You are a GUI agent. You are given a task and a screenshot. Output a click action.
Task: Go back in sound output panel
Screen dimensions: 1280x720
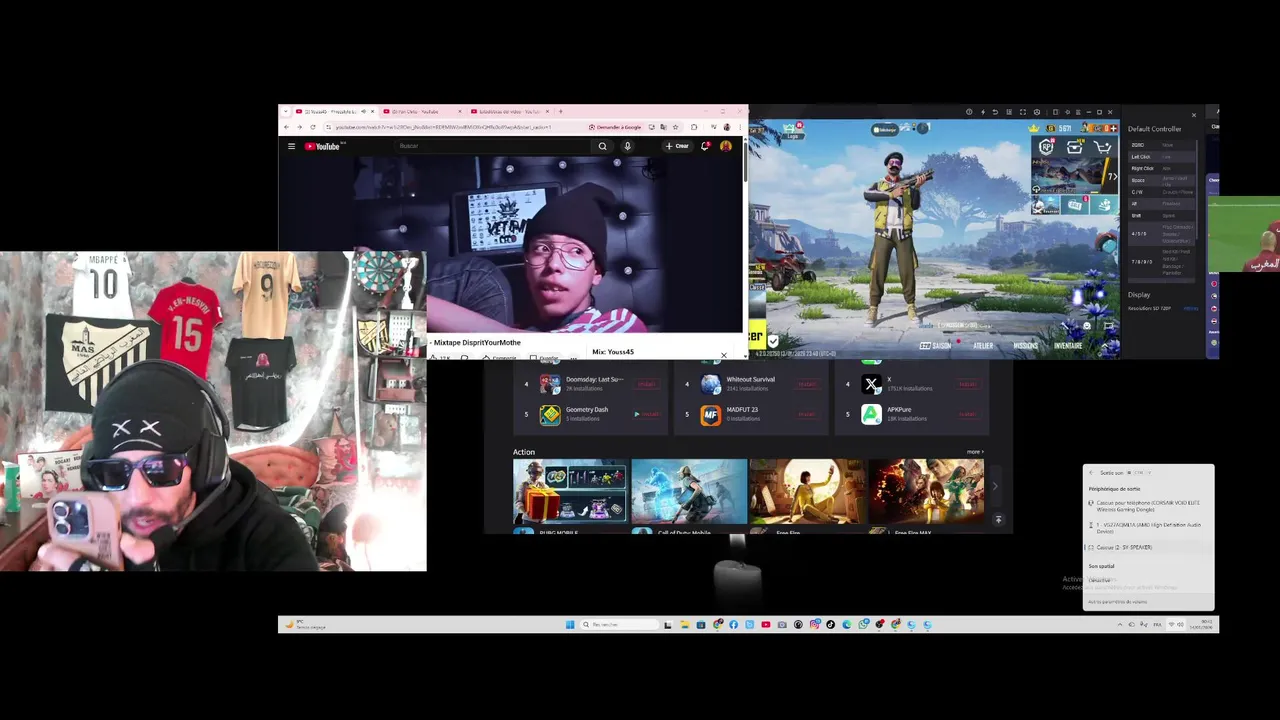[x=1092, y=473]
